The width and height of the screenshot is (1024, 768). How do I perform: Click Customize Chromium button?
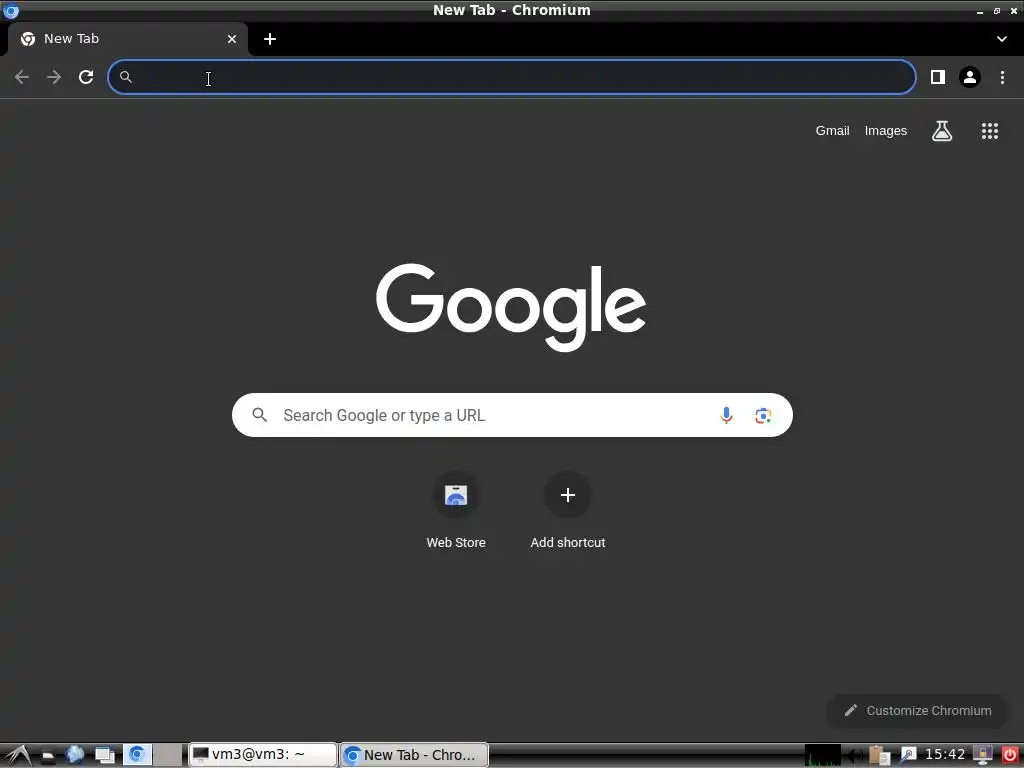click(918, 711)
